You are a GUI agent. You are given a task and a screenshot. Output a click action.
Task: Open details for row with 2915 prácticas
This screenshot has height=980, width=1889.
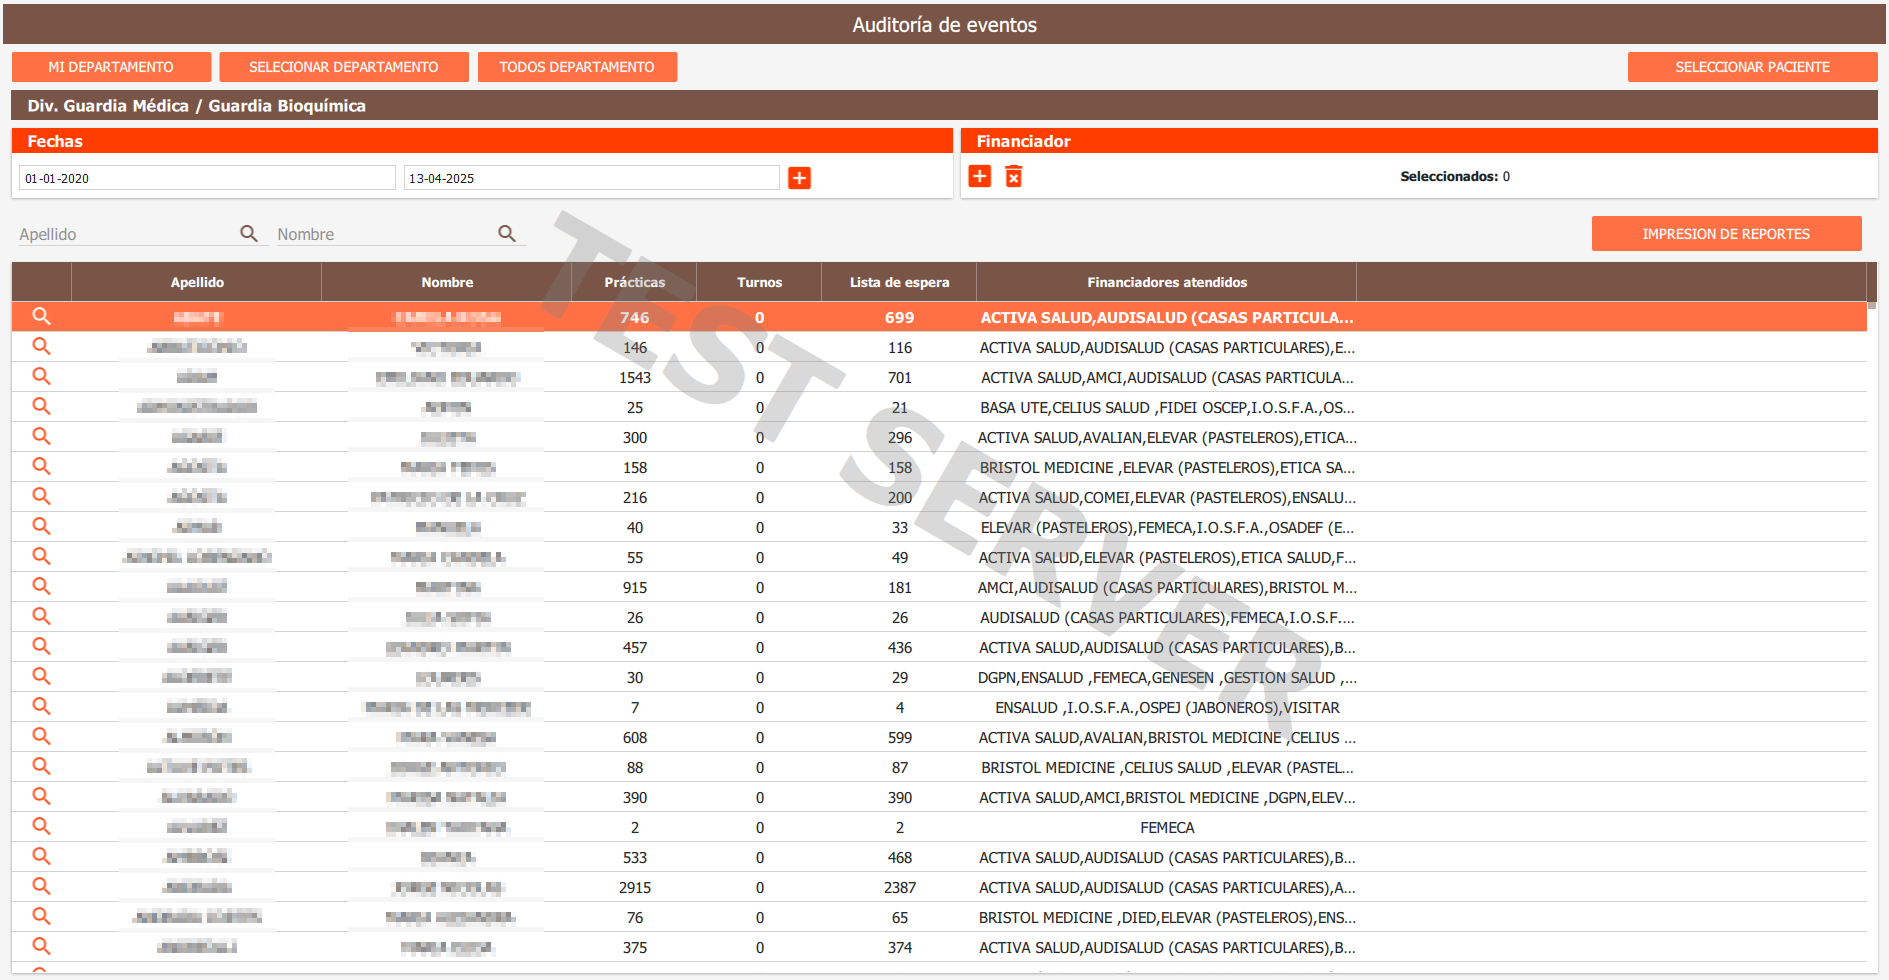41,886
